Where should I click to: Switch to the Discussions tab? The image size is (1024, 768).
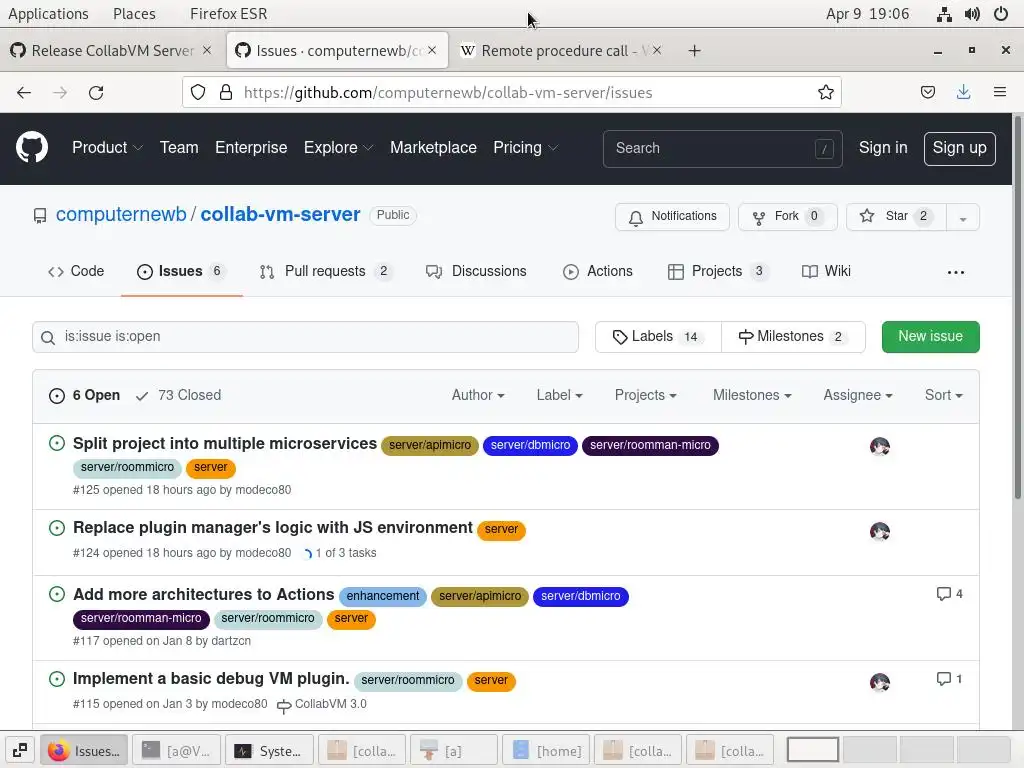476,271
